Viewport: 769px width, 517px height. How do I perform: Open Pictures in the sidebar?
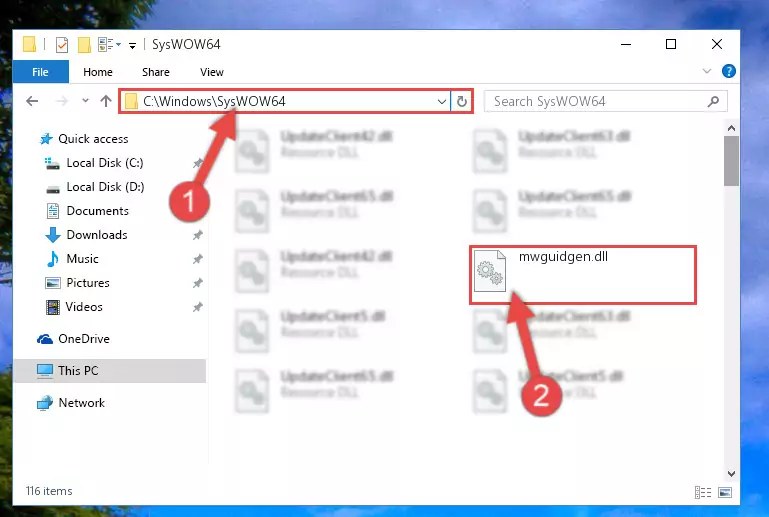tap(88, 283)
